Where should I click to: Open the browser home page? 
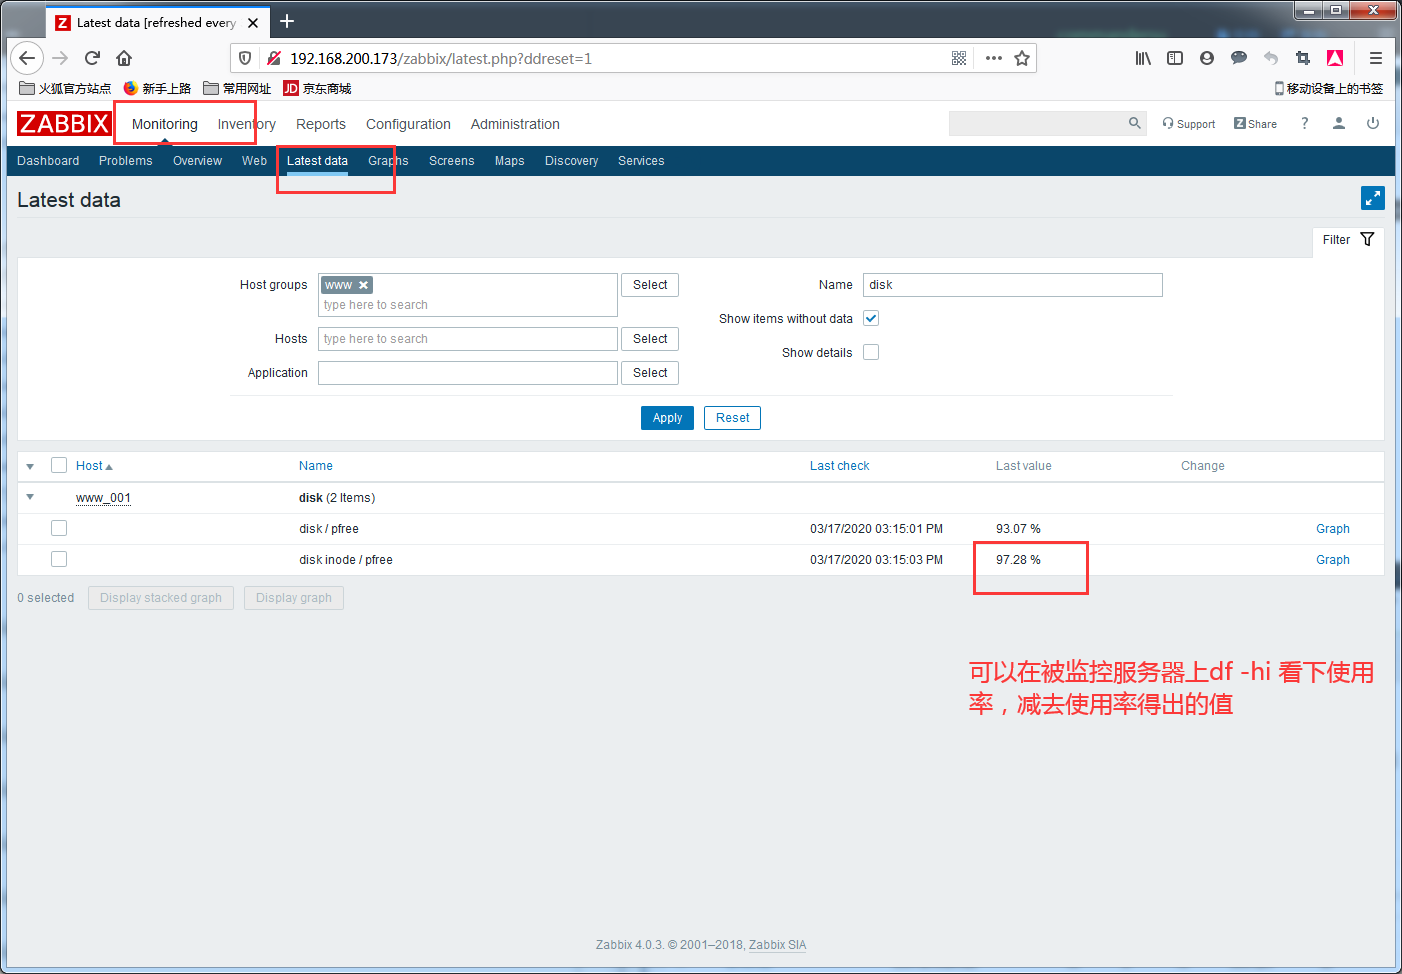pyautogui.click(x=124, y=58)
